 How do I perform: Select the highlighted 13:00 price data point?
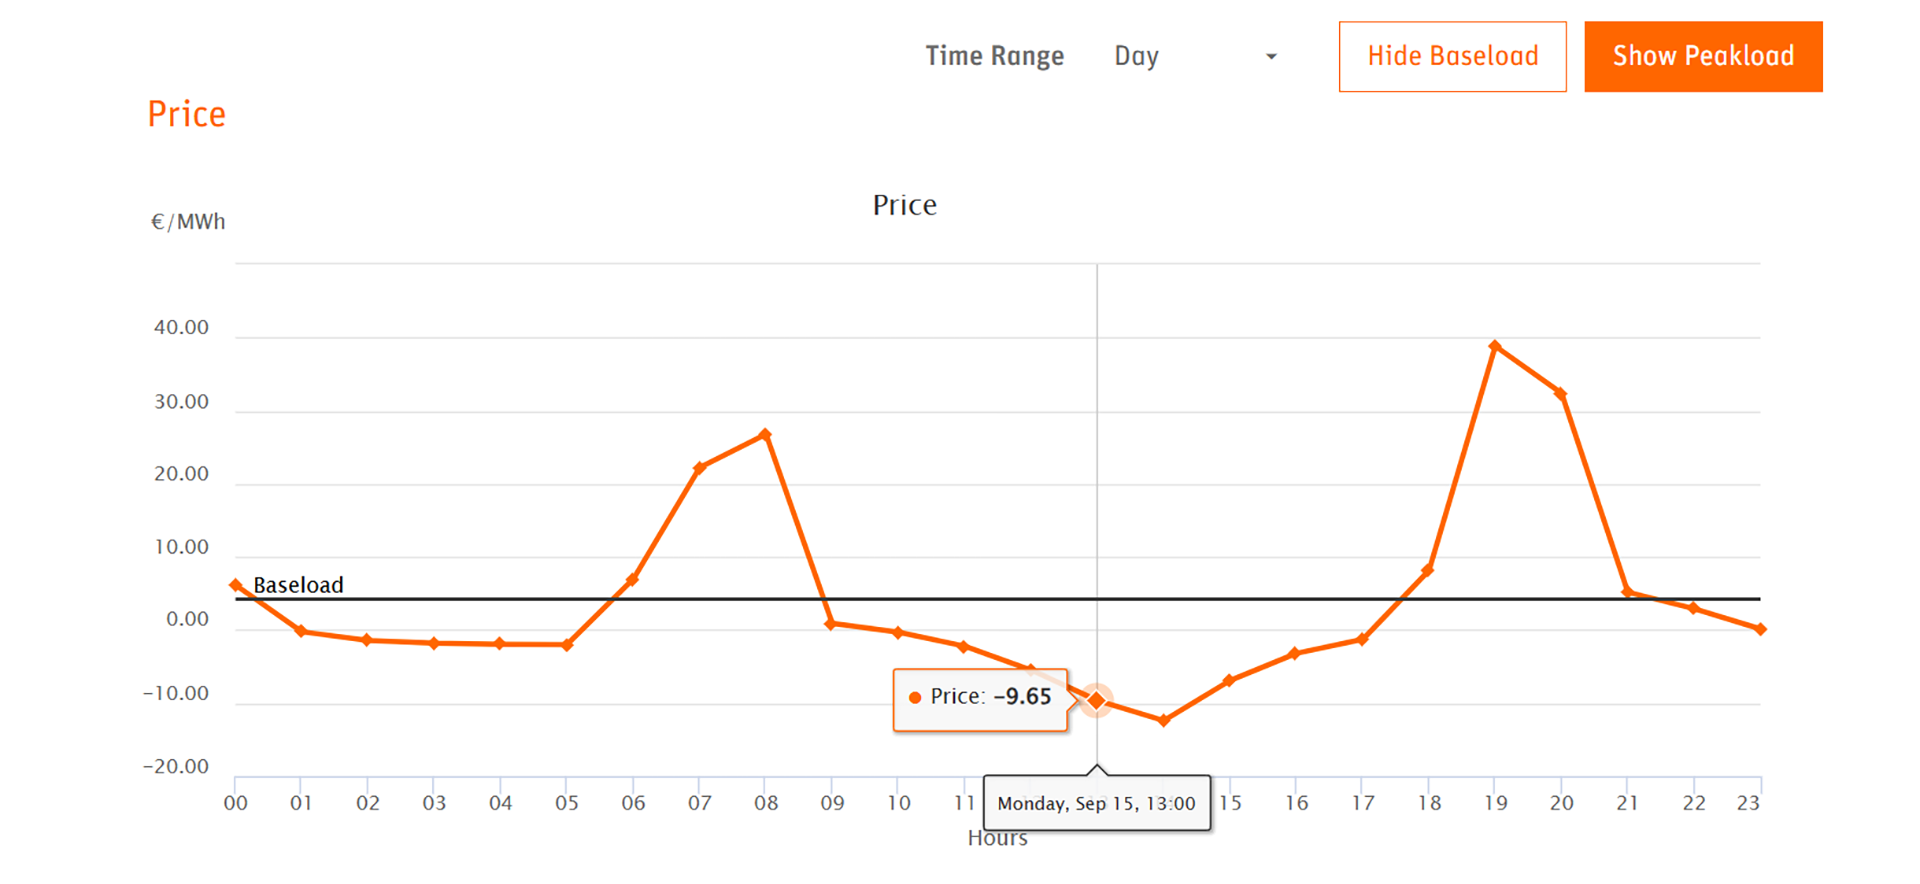1097,700
